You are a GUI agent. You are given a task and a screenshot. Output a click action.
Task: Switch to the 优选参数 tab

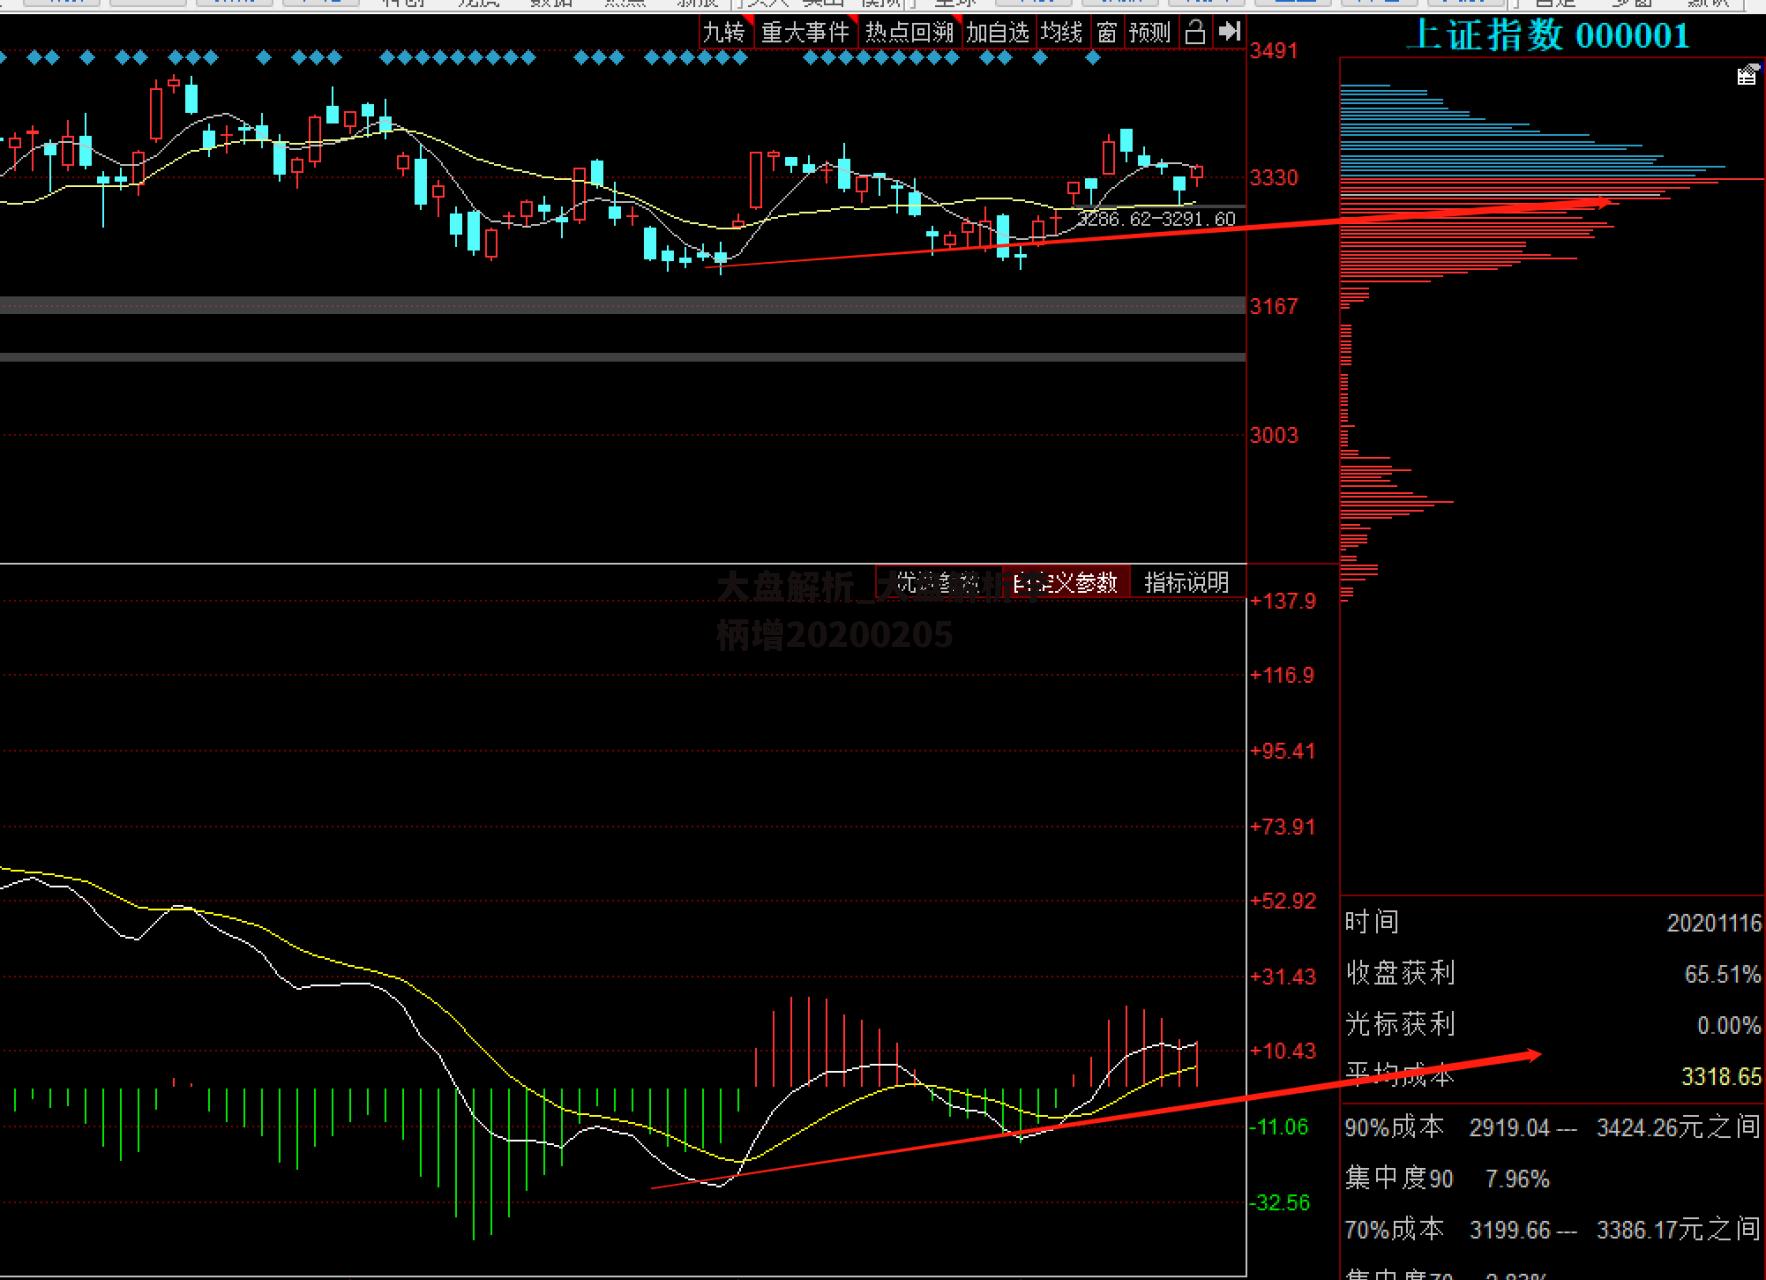[937, 582]
